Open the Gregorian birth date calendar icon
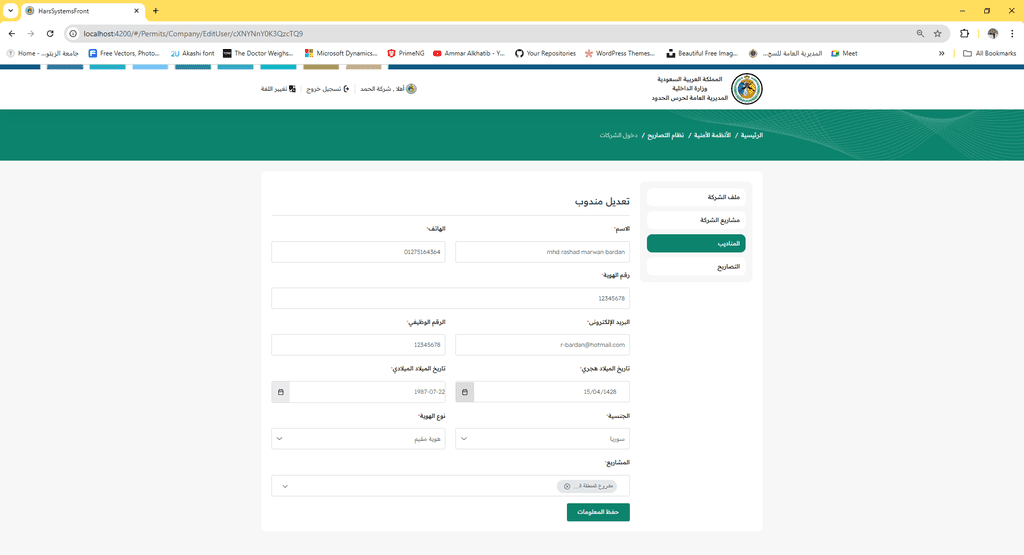This screenshot has width=1024, height=555. point(281,392)
